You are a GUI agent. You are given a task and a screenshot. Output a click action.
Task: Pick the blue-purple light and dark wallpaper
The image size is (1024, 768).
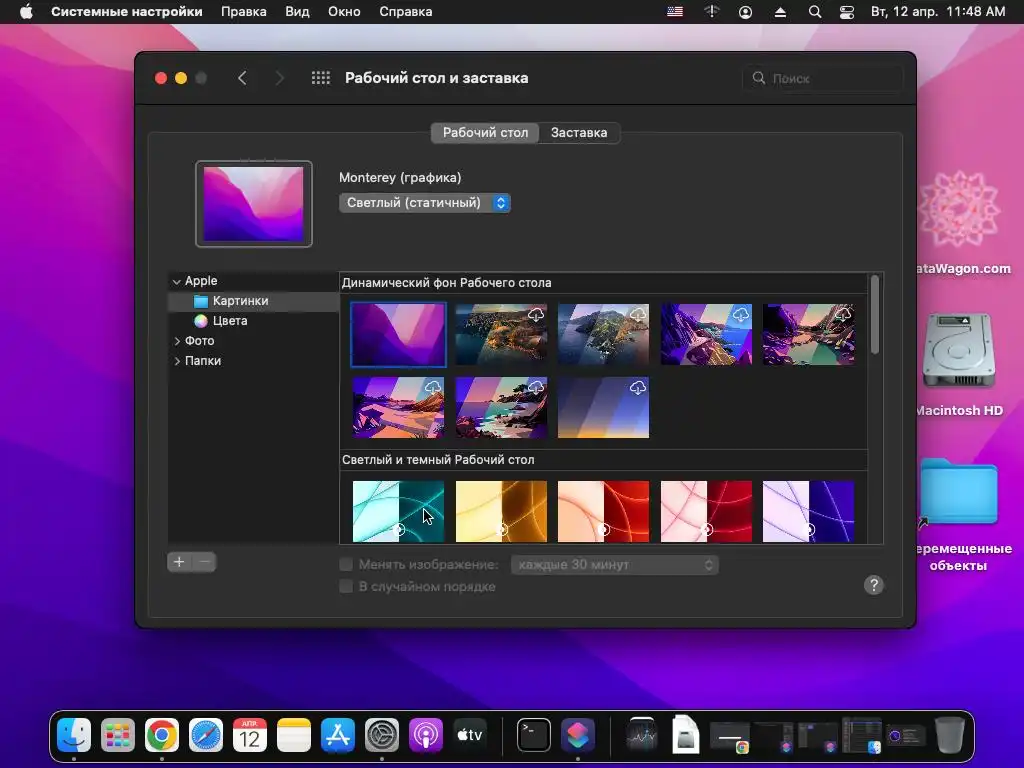tap(808, 511)
